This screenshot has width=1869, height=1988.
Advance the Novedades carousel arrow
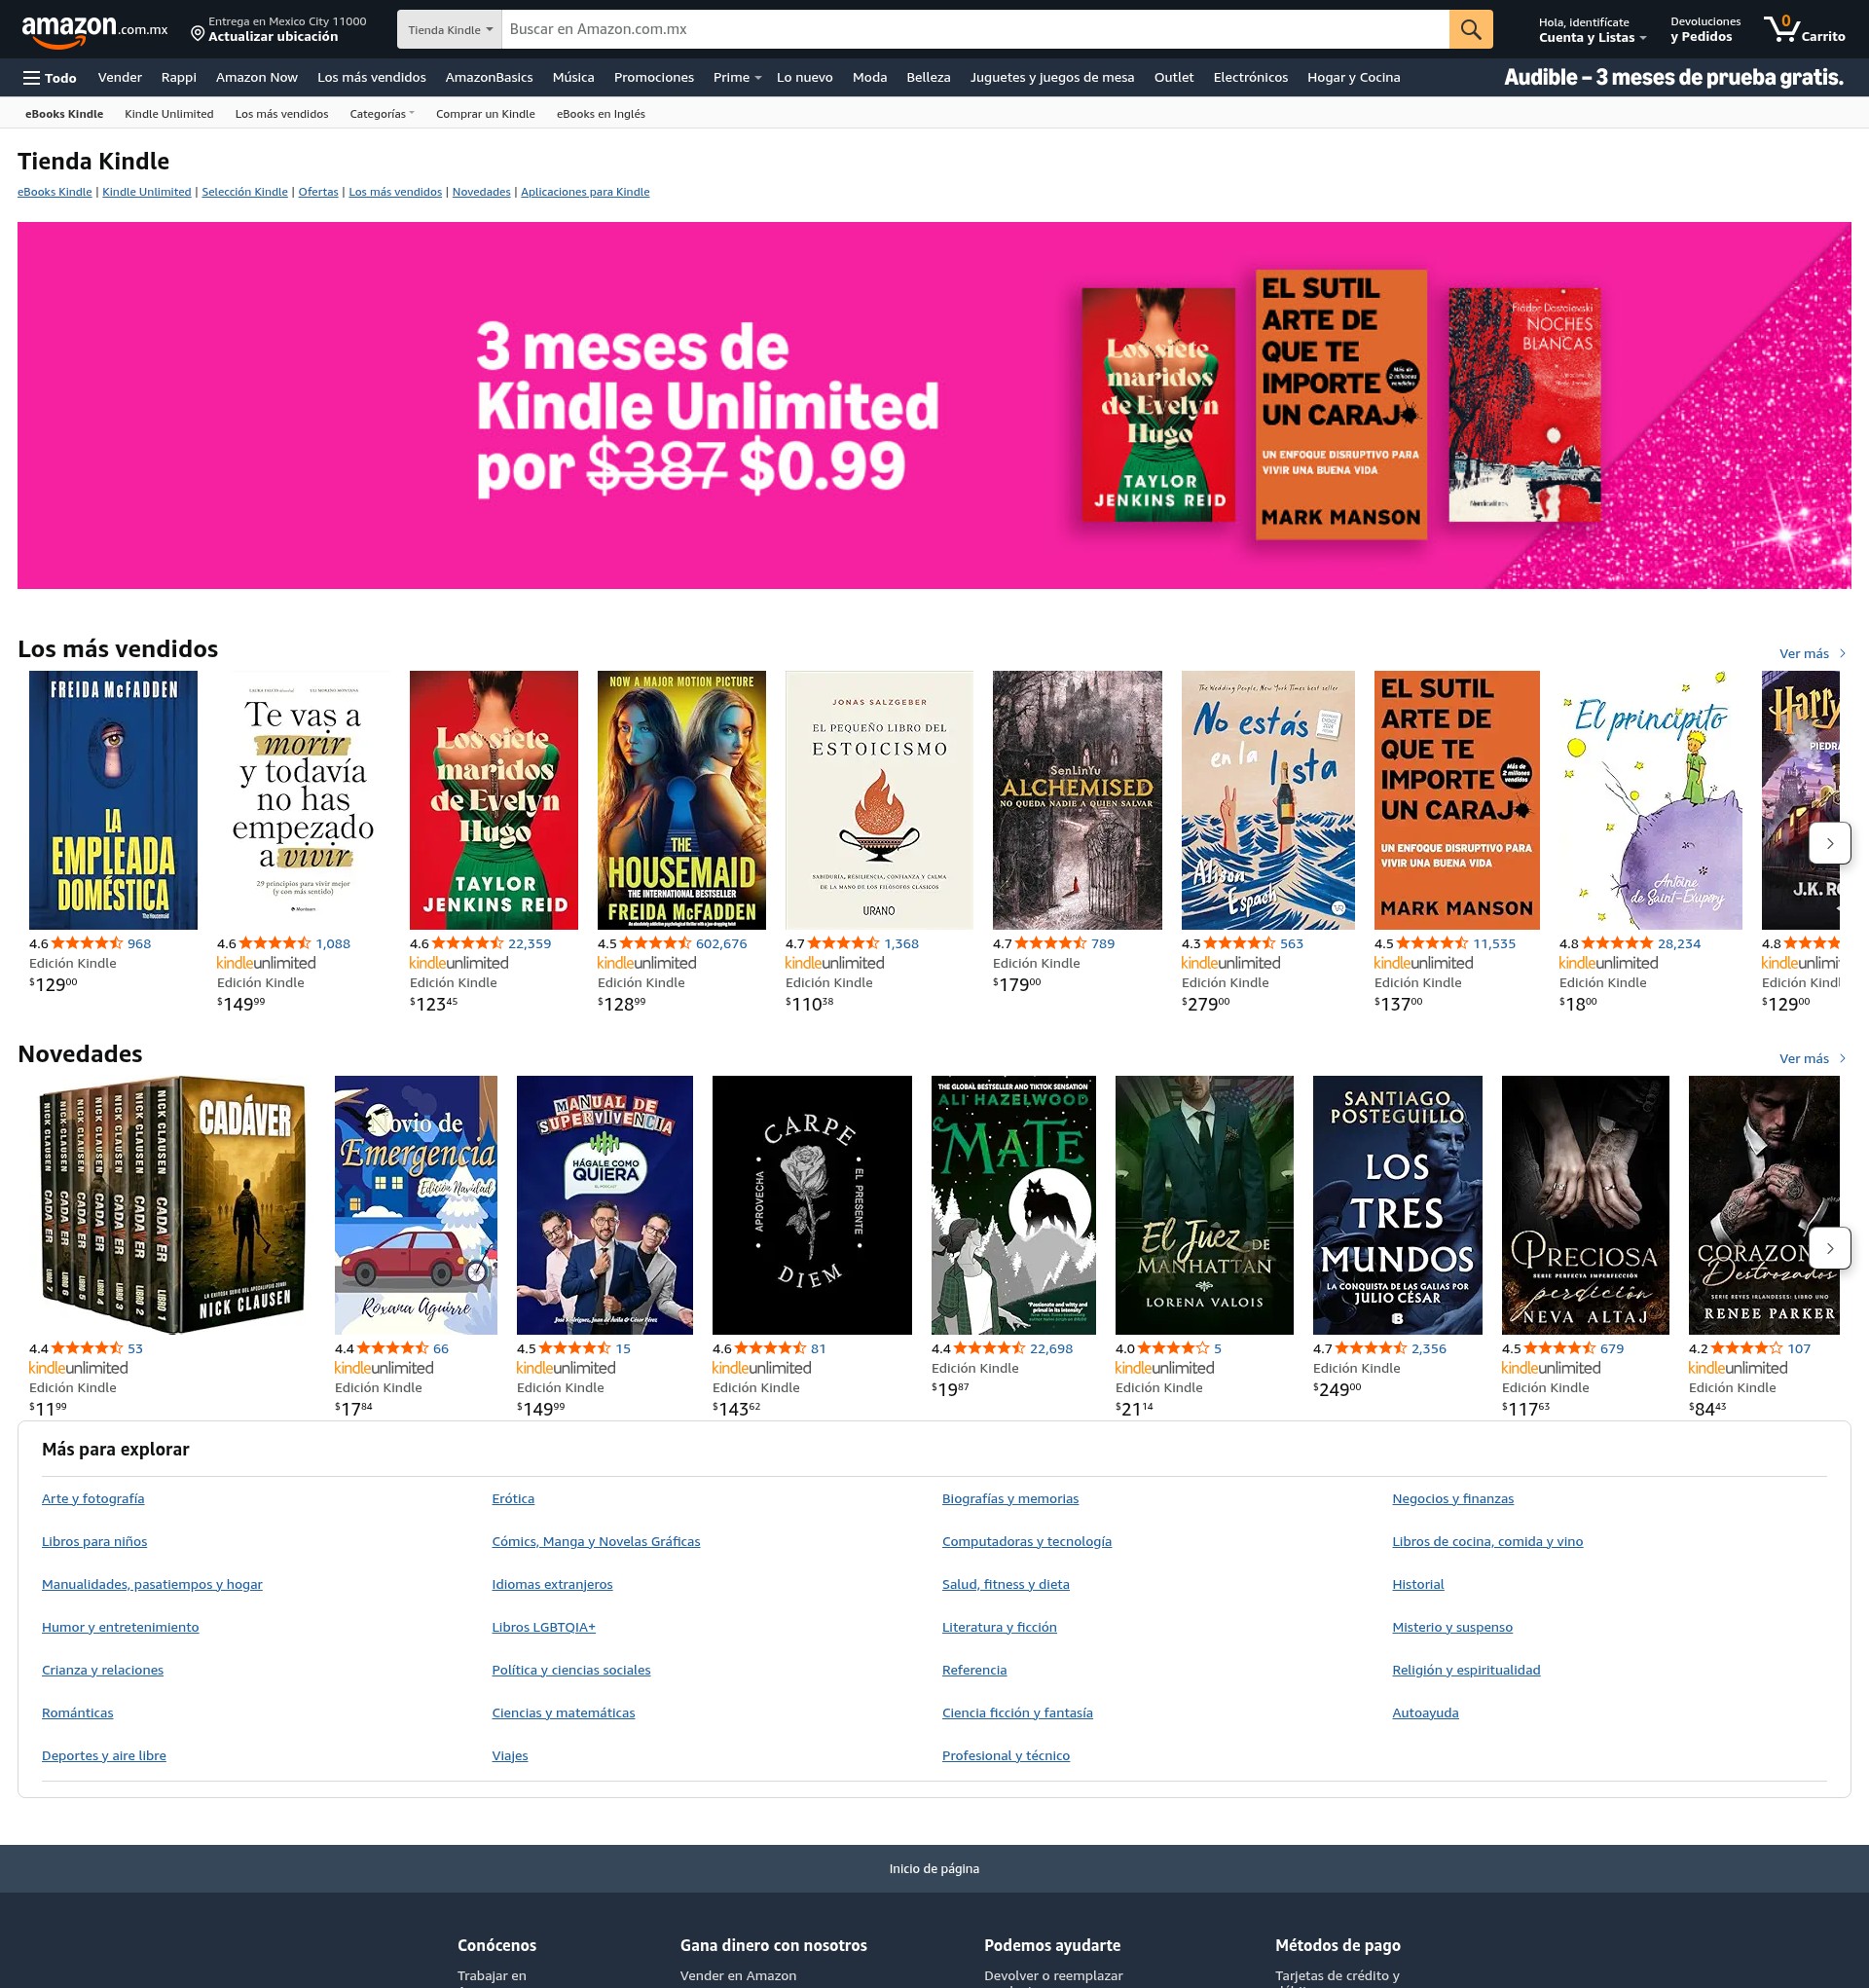[1829, 1248]
